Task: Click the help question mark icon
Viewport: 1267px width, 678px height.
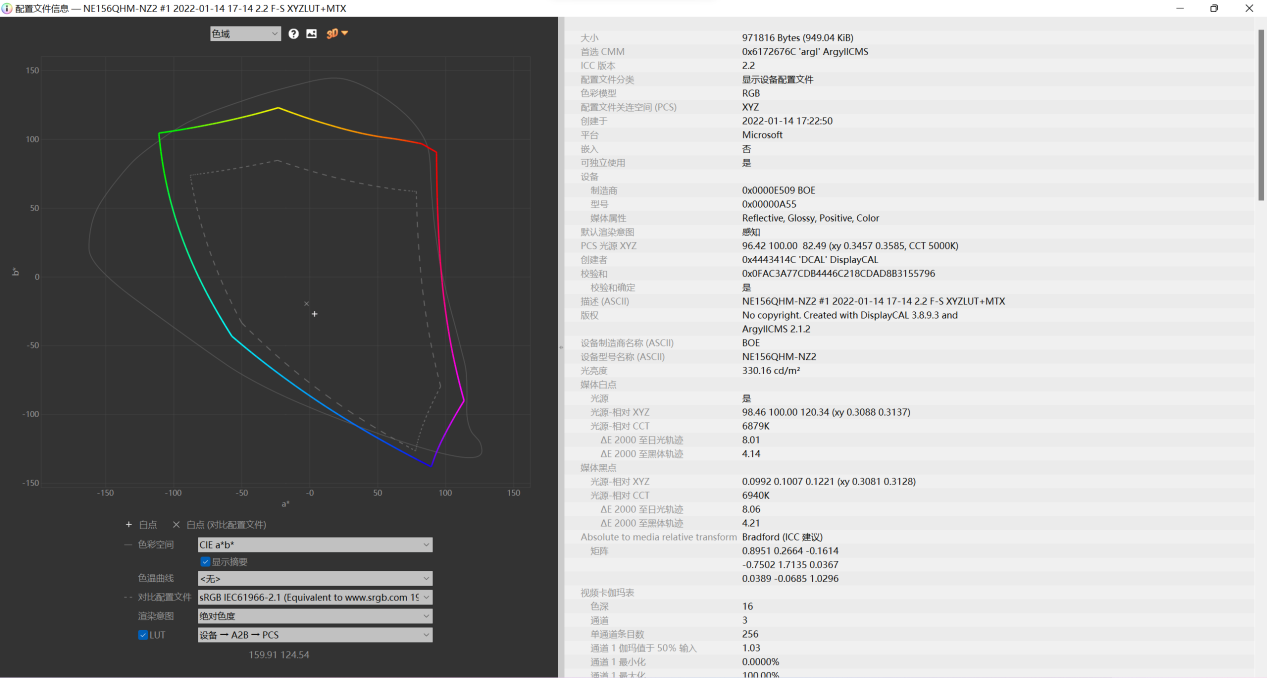Action: 294,33
